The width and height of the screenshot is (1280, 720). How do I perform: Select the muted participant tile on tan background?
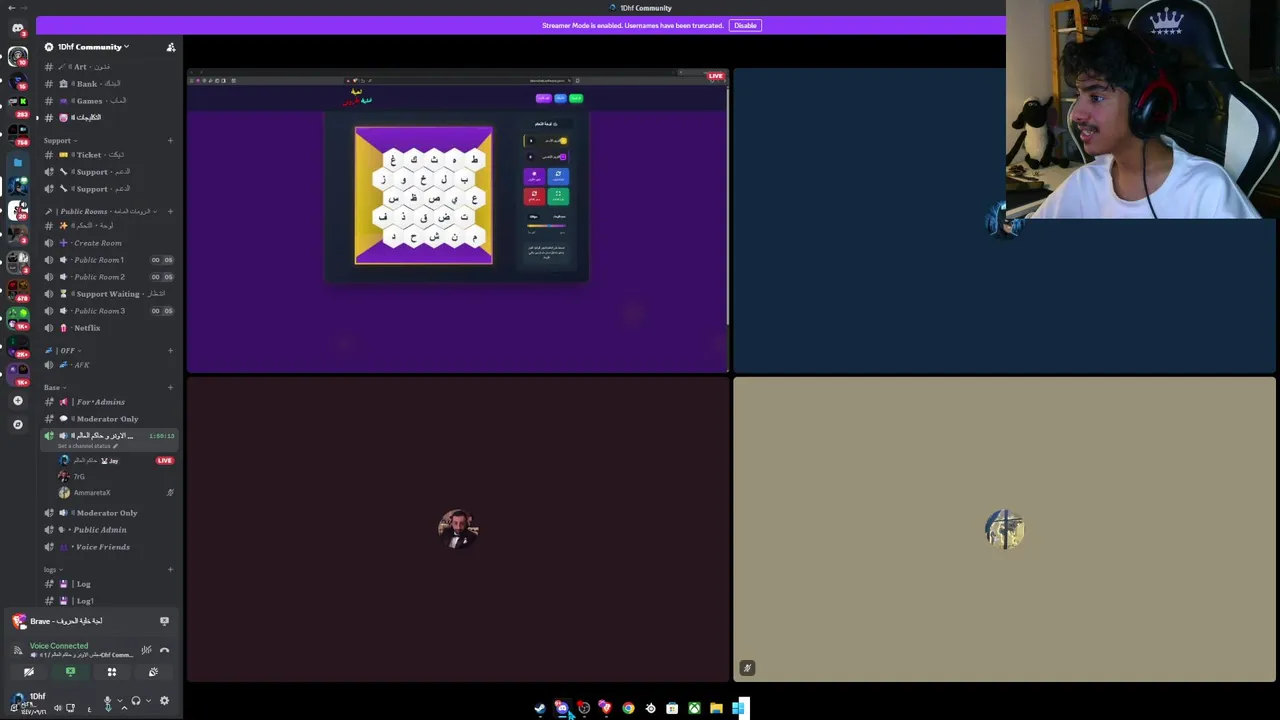click(x=1004, y=530)
